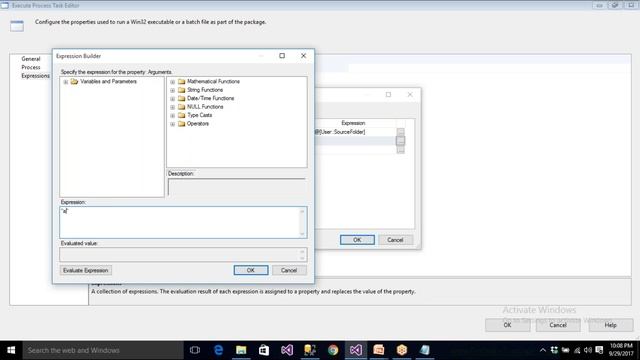Open Google Chrome from the taskbar

pos(333,350)
